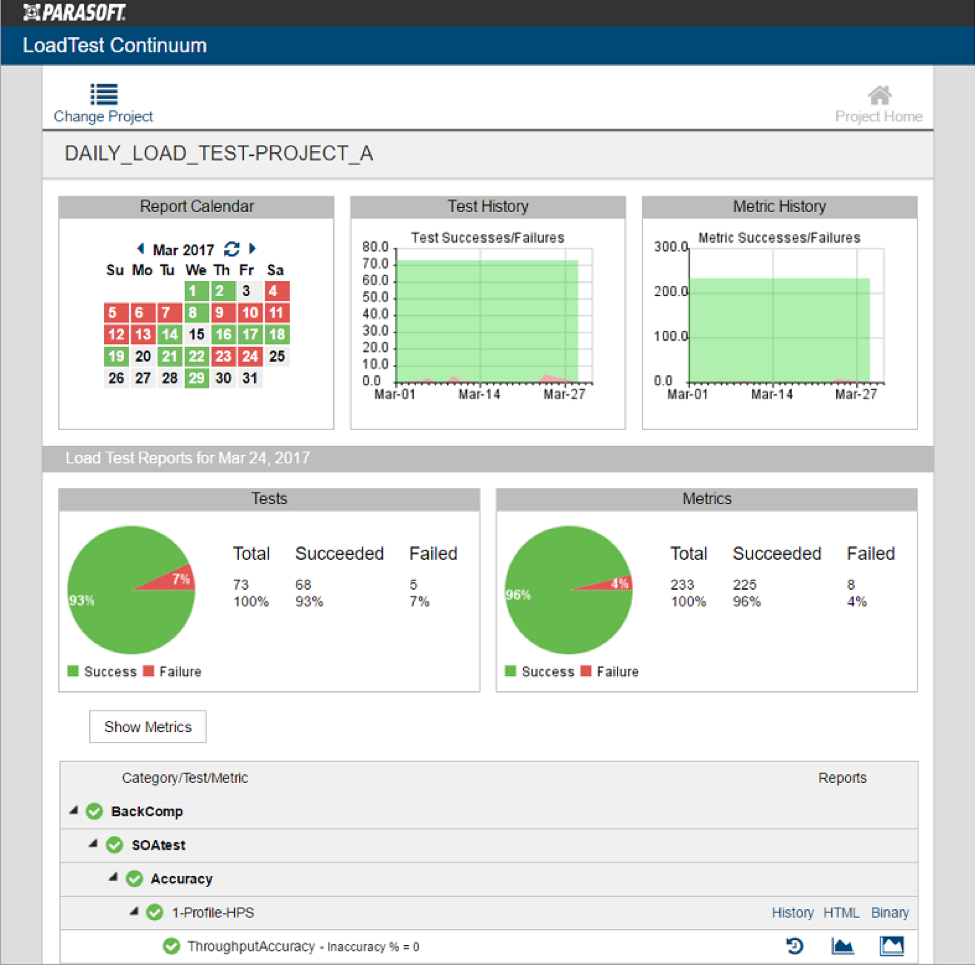Click SOAtest green success status icon
975x965 pixels.
[114, 845]
